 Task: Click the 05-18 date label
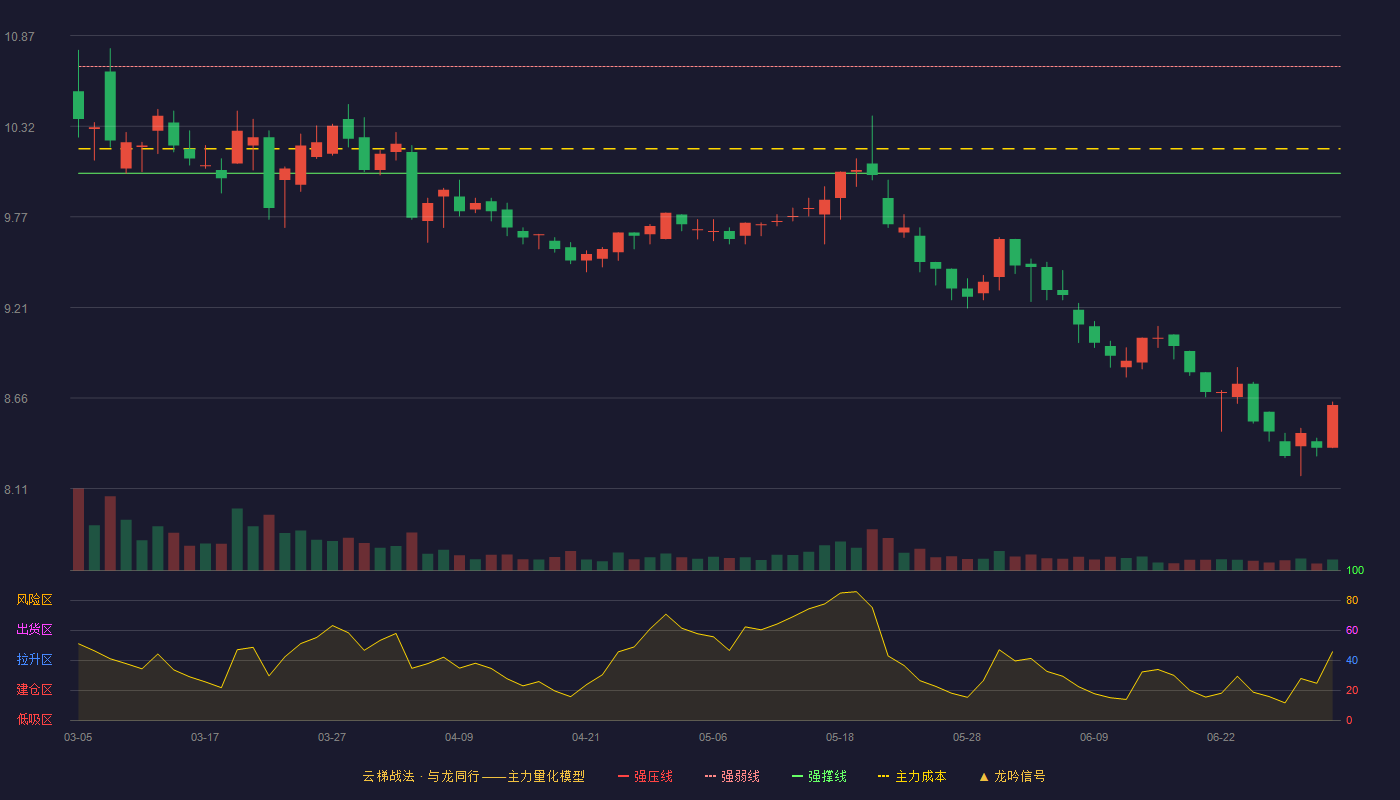(x=840, y=737)
